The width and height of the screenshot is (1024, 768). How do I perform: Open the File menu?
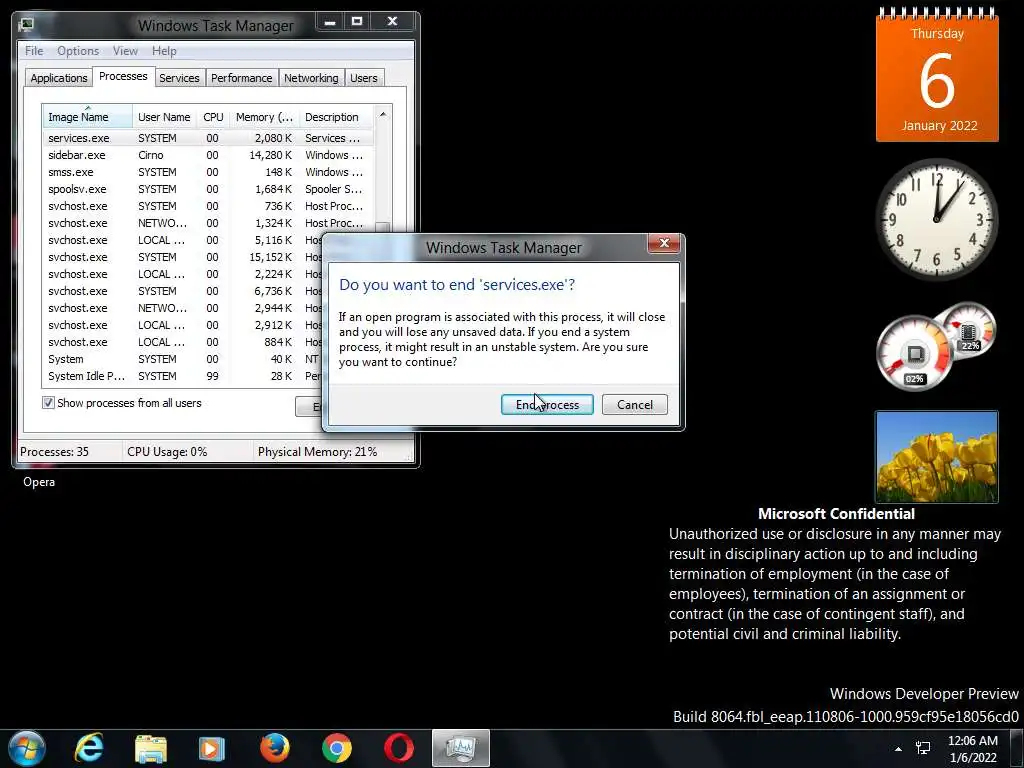pyautogui.click(x=34, y=51)
